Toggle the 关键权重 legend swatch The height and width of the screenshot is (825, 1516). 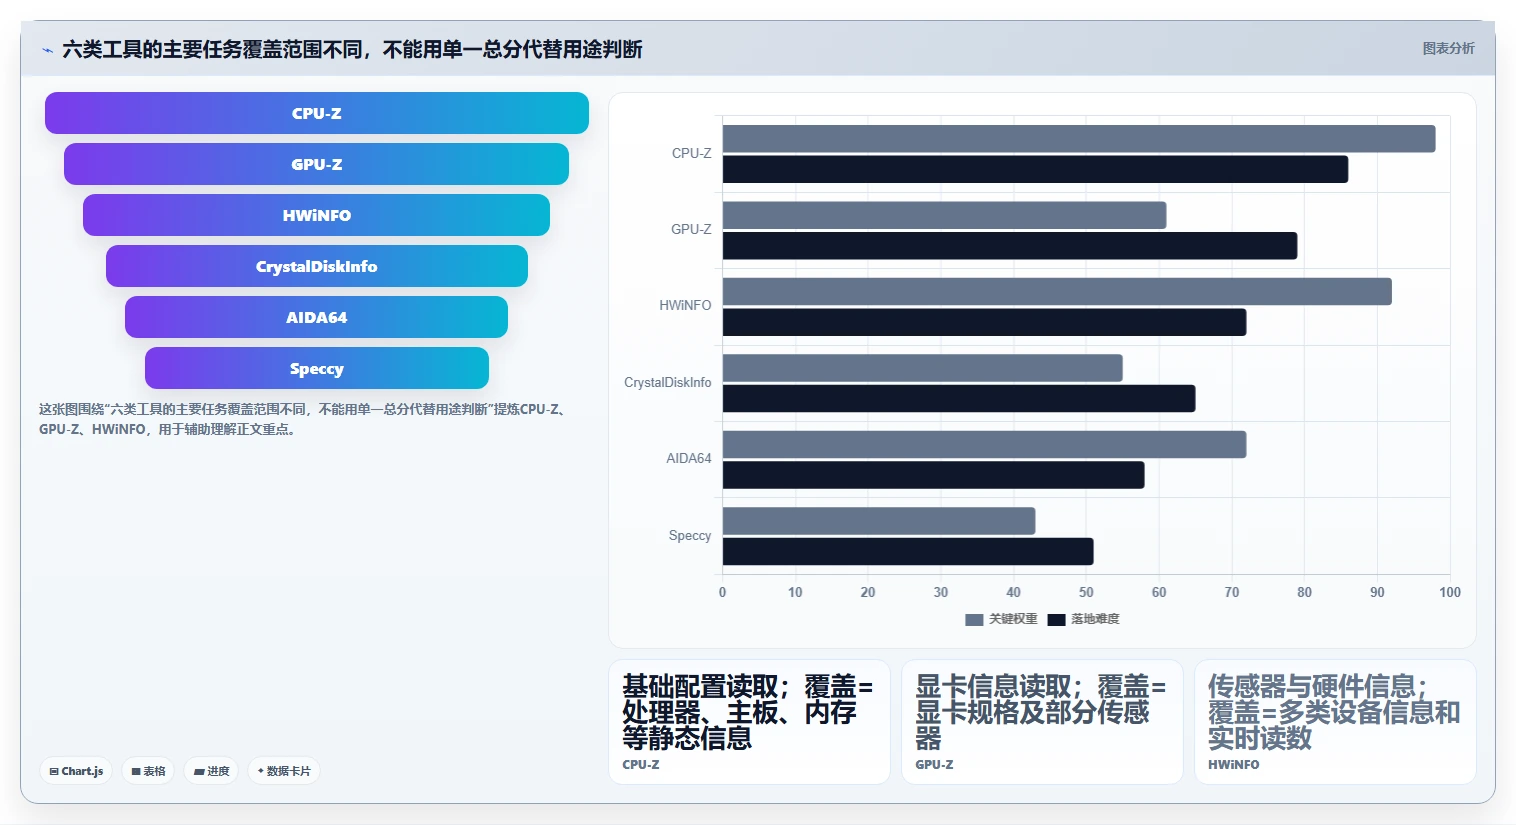click(974, 620)
